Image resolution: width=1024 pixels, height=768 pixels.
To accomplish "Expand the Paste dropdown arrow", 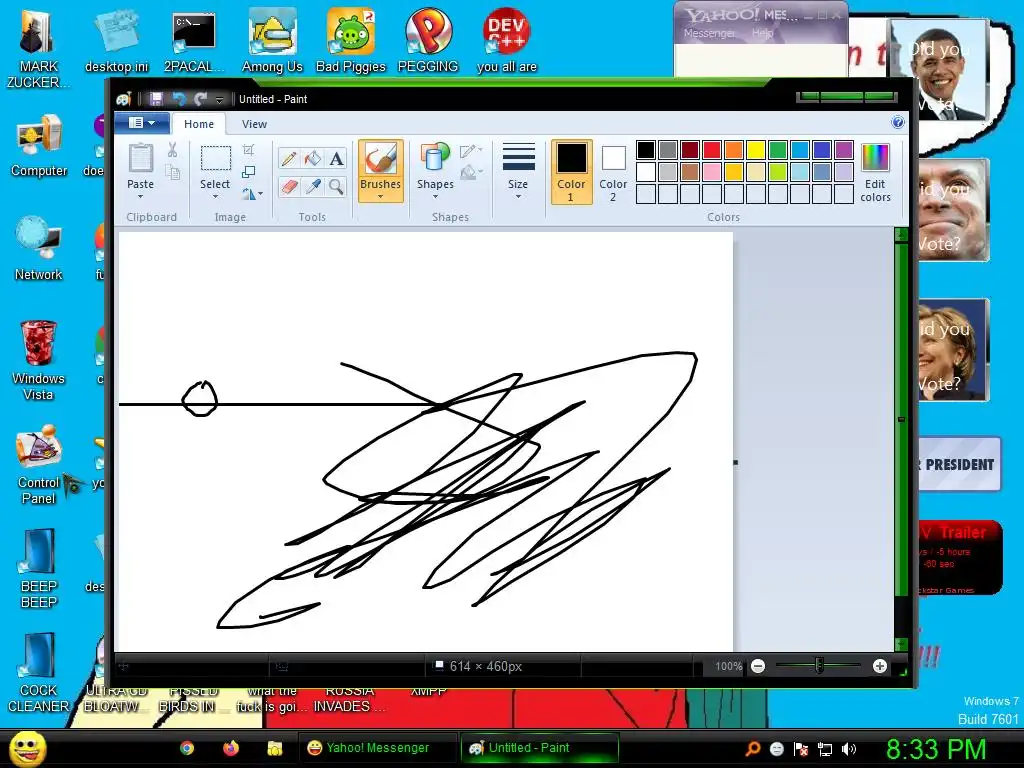I will click(140, 196).
